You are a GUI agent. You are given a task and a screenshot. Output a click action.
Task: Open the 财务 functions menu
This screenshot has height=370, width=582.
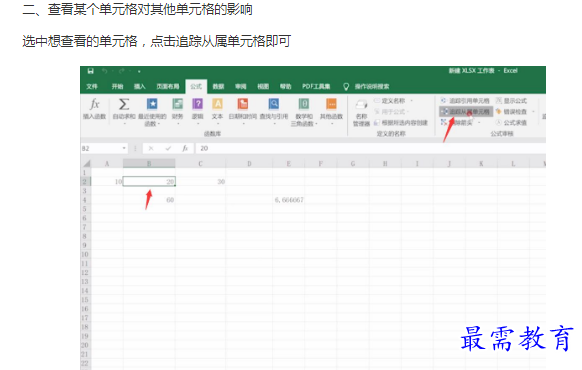click(x=177, y=111)
